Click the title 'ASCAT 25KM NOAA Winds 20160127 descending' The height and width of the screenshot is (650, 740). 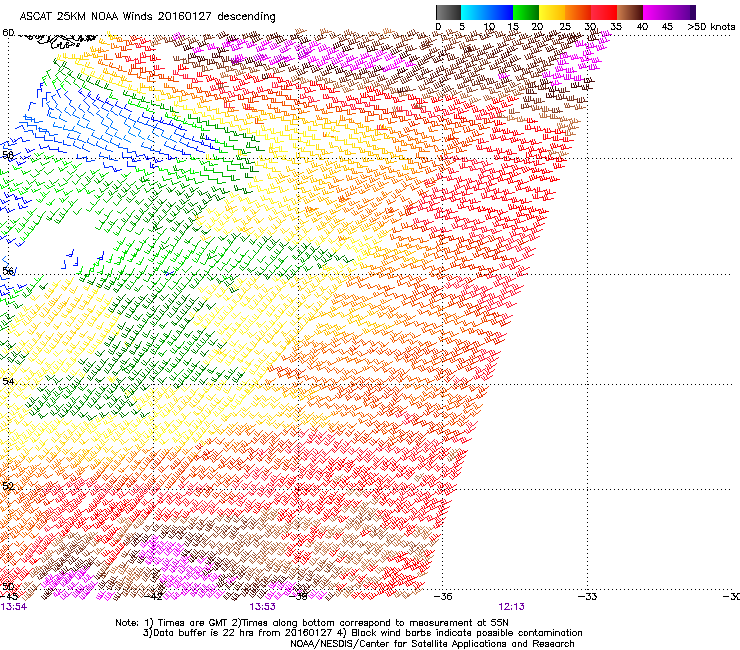click(x=147, y=16)
